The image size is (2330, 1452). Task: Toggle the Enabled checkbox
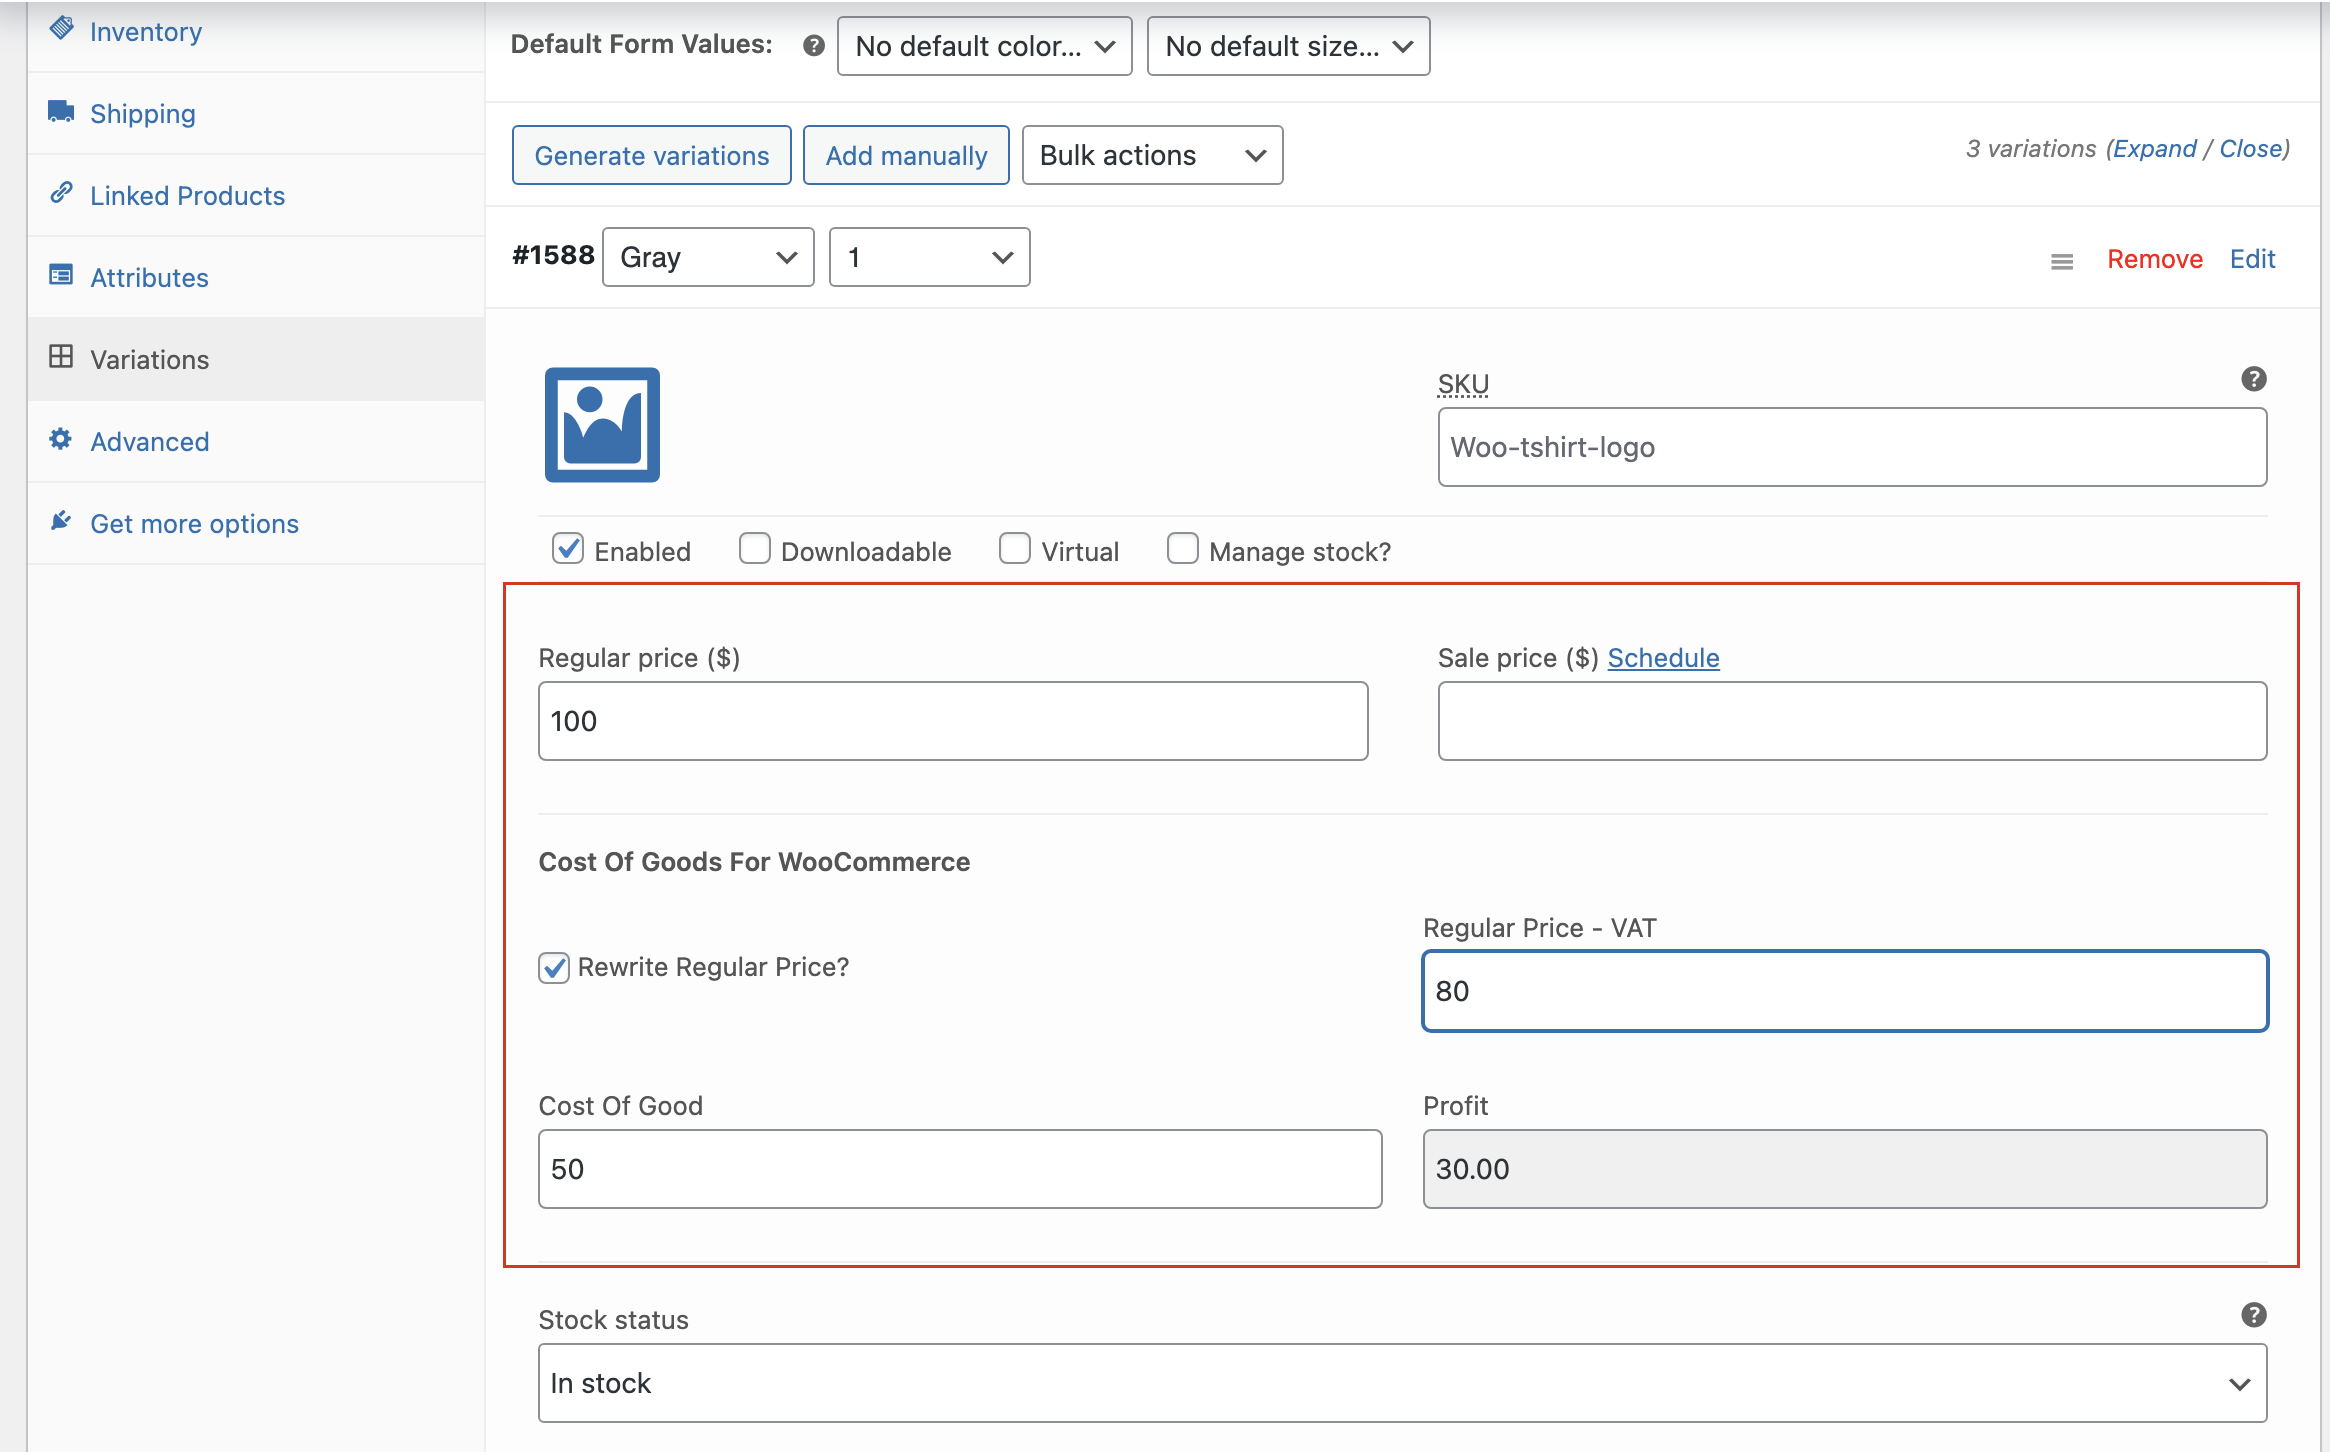(568, 549)
